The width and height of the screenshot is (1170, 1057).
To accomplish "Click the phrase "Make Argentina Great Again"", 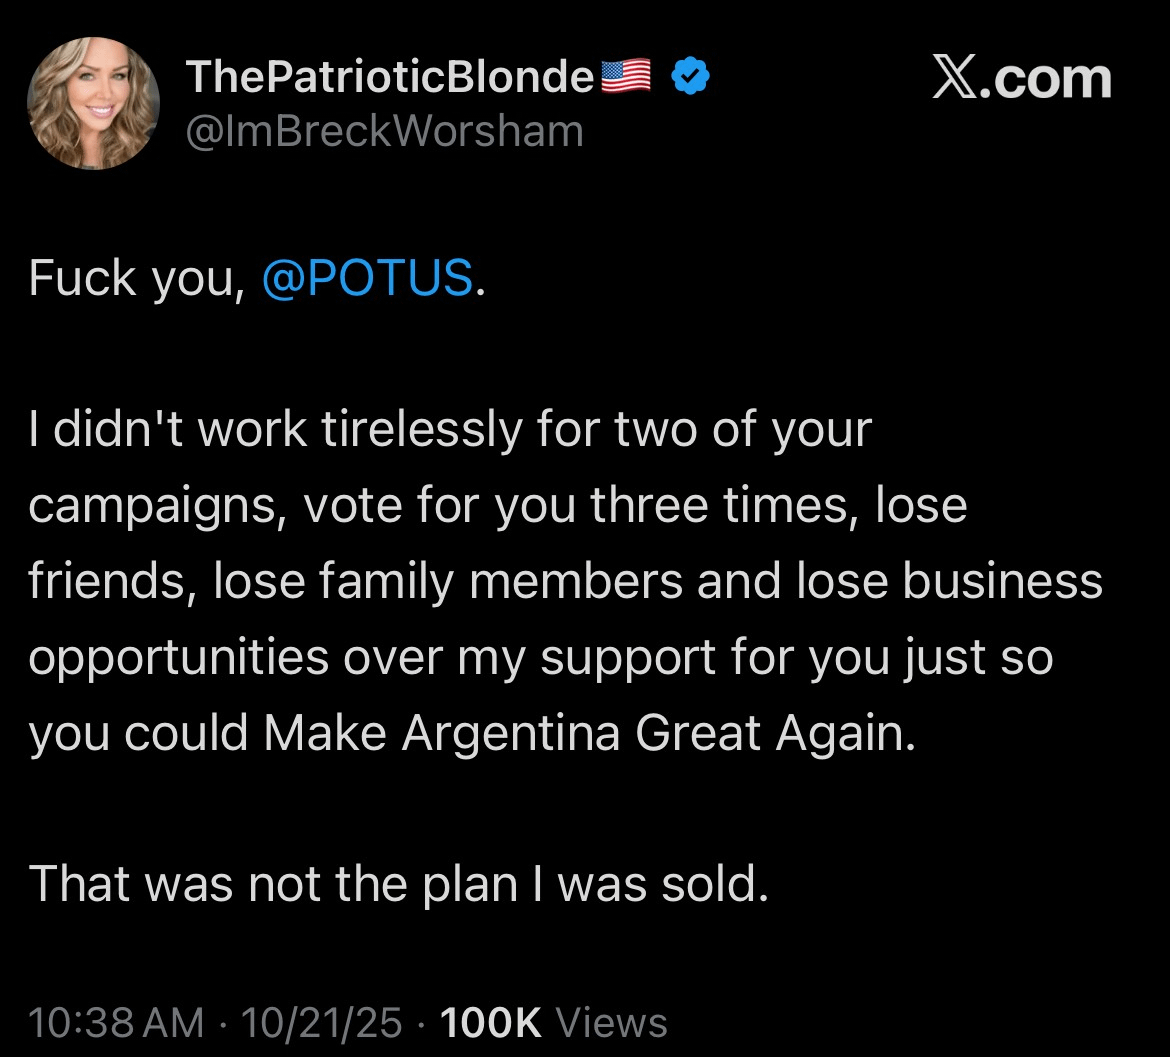I will (587, 733).
